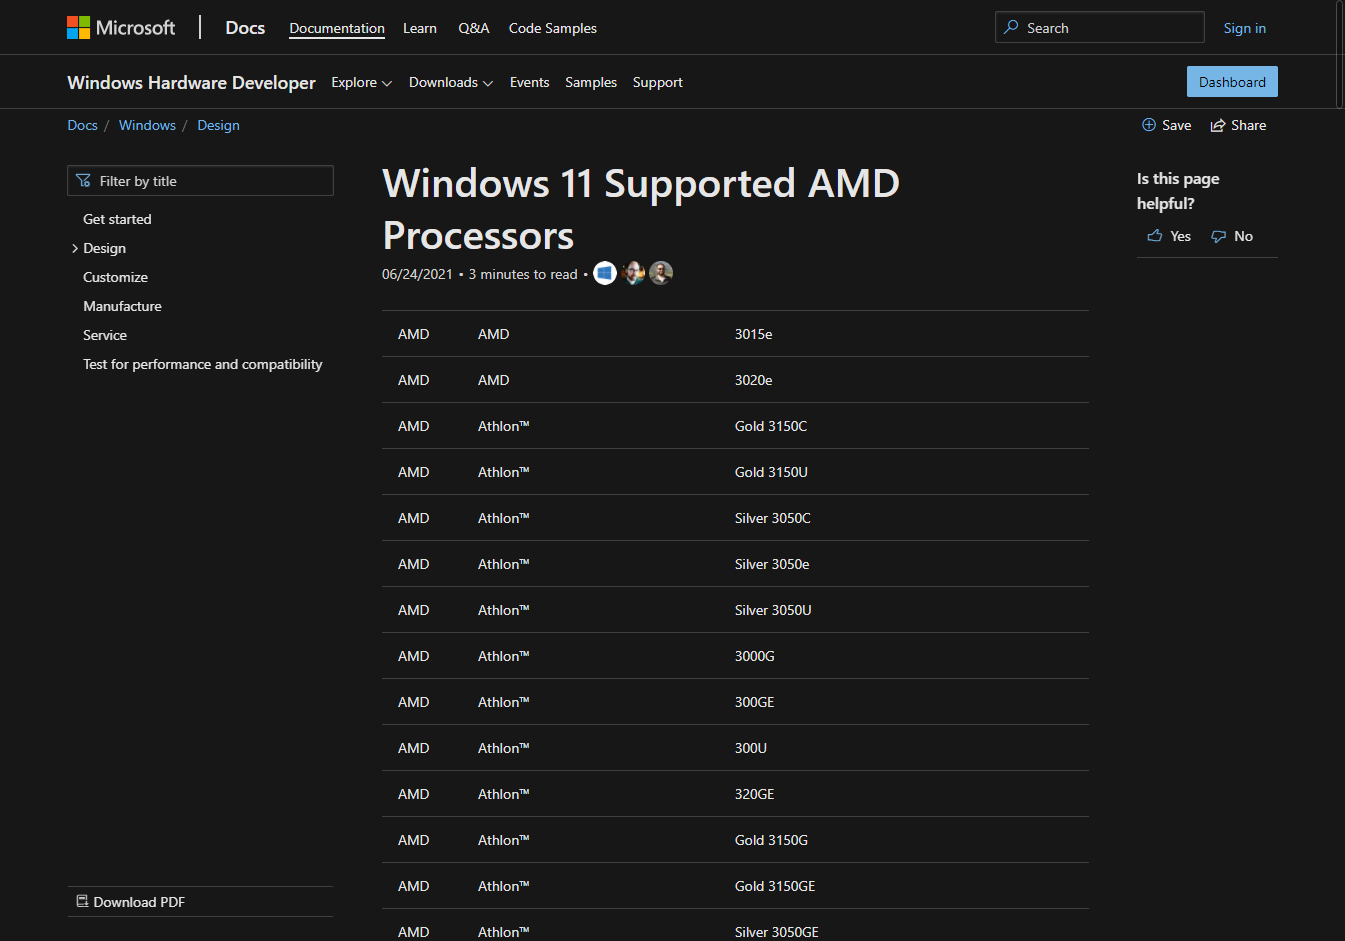
Task: Click the Share label
Action: click(x=1248, y=125)
